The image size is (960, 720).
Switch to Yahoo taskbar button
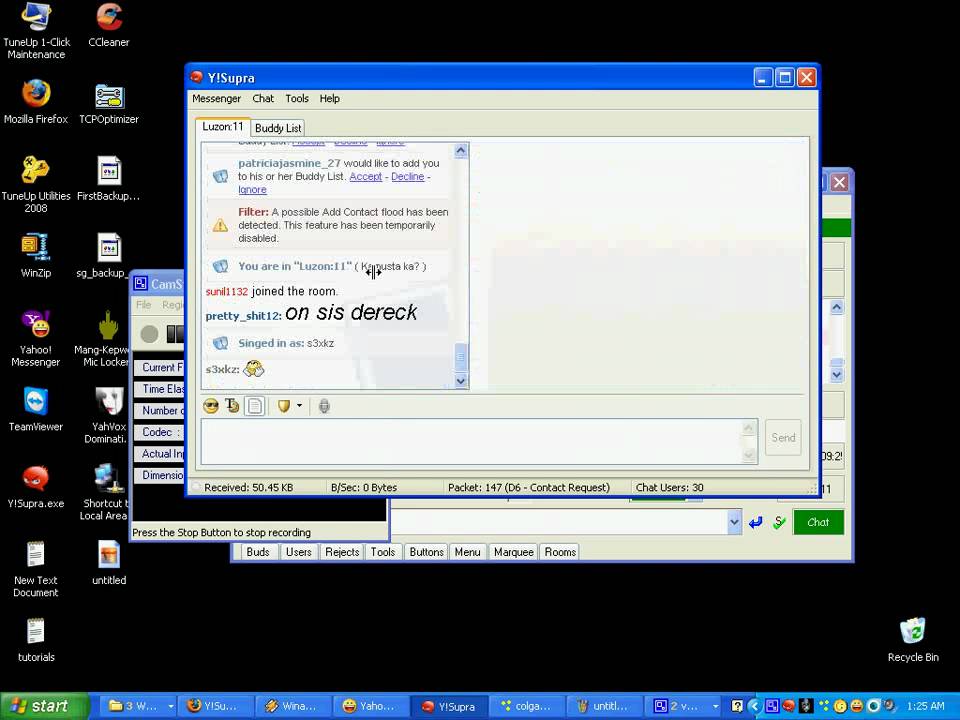(x=369, y=706)
